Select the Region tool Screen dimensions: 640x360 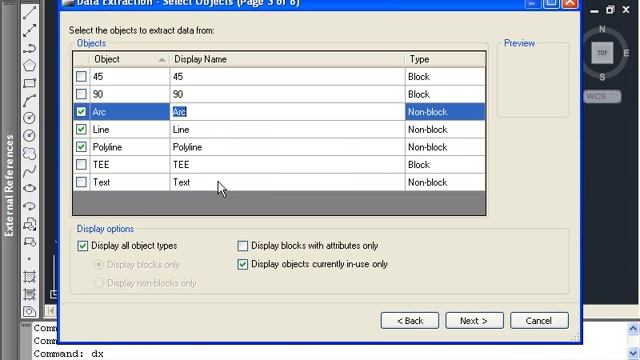click(29, 311)
